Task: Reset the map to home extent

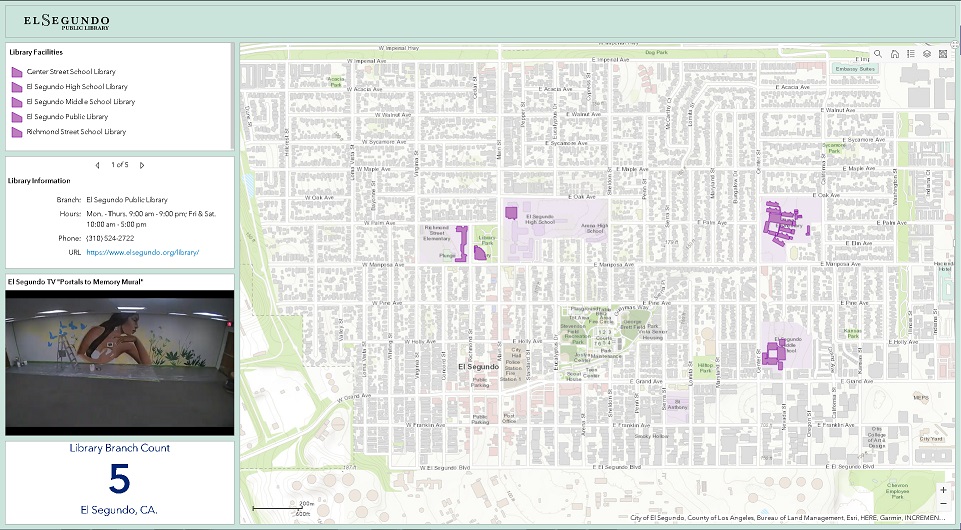Action: click(894, 54)
